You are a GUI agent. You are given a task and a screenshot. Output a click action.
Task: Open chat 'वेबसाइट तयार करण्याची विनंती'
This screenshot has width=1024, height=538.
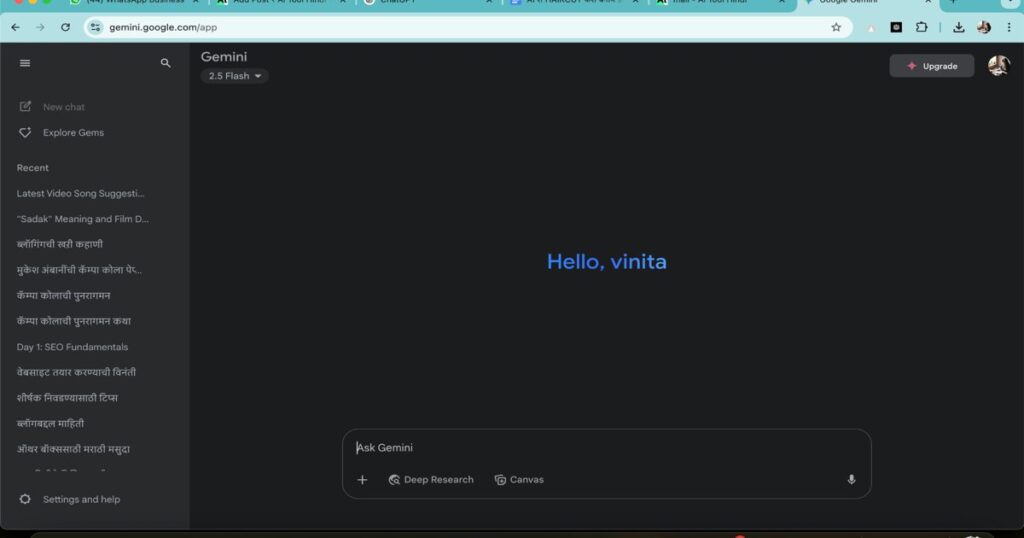[x=76, y=372]
